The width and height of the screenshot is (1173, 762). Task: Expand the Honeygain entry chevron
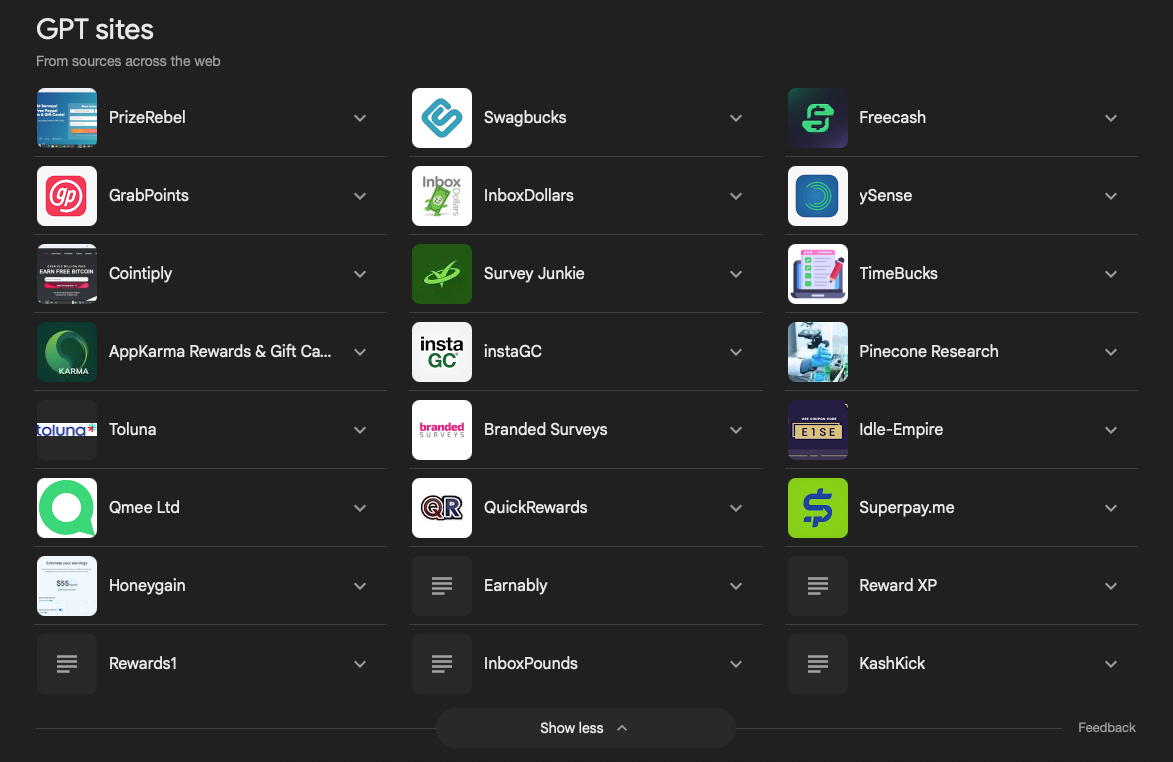(x=360, y=586)
